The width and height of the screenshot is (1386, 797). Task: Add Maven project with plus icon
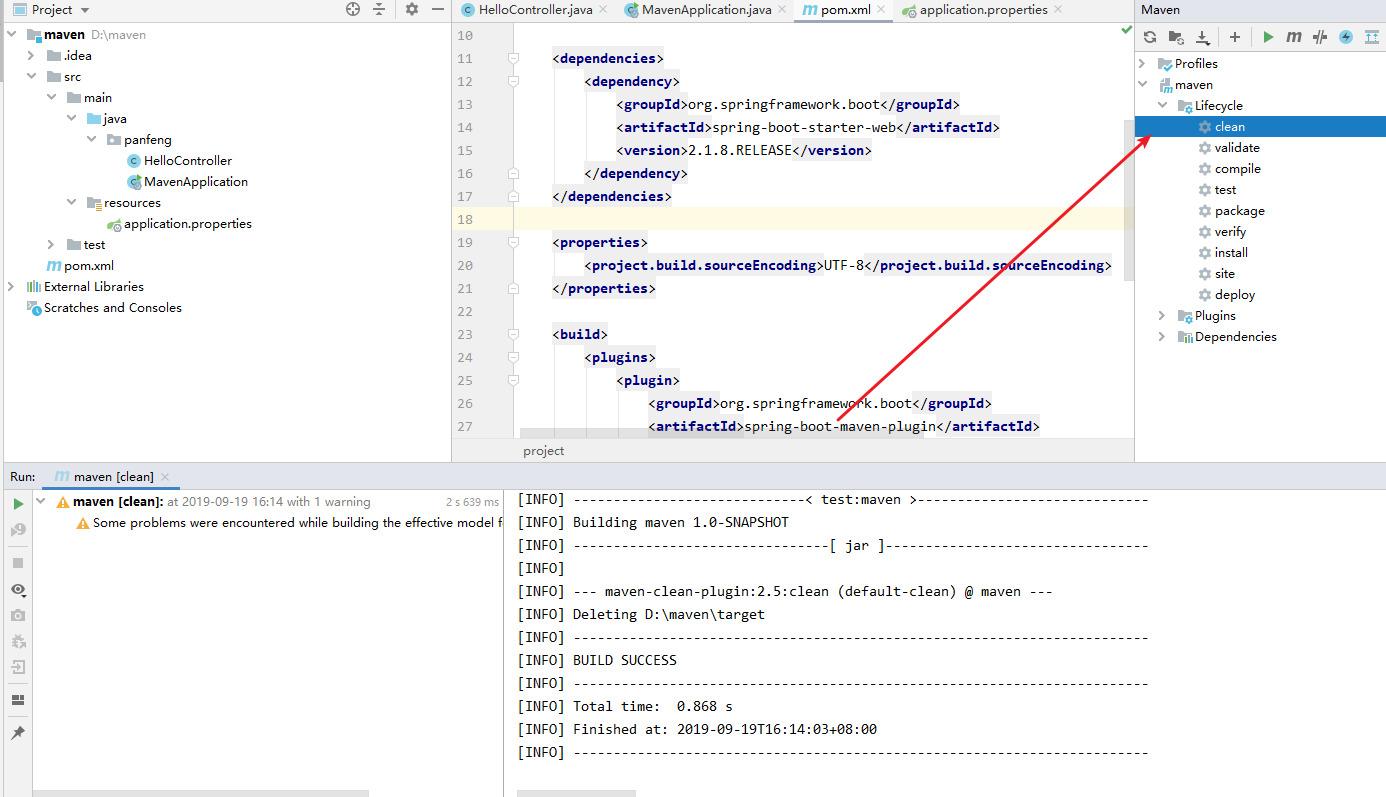(1235, 37)
